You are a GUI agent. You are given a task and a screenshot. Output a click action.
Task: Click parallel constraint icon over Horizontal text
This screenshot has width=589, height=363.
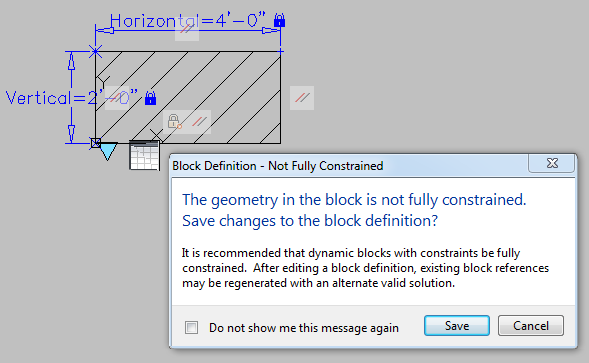tap(187, 29)
